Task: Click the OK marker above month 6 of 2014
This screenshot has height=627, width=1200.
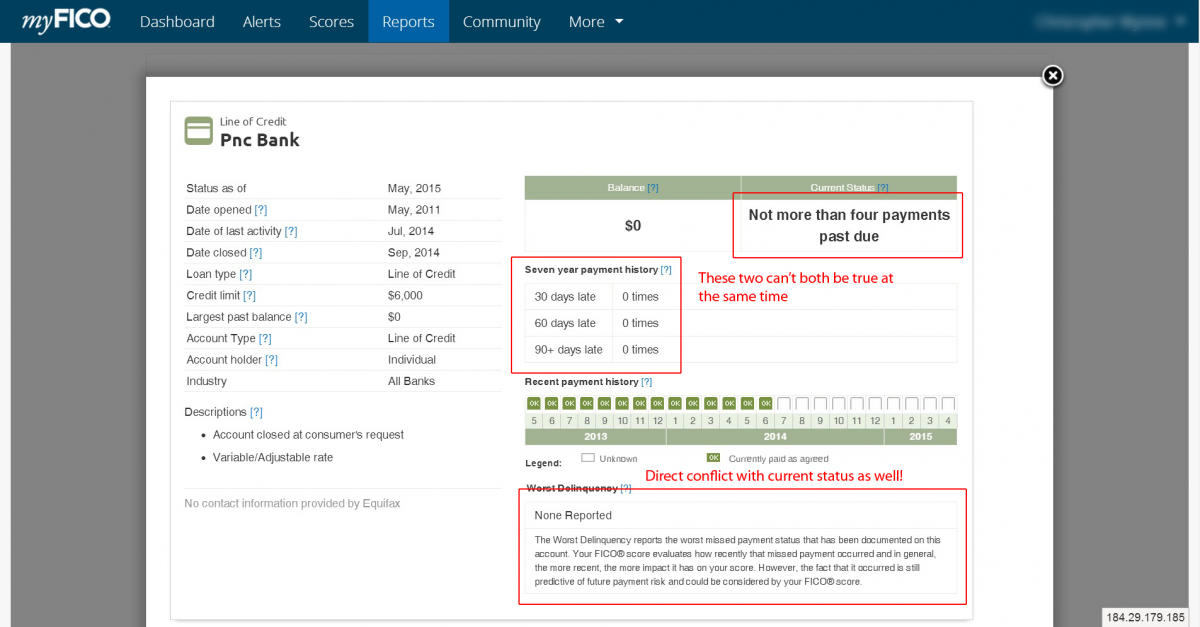Action: [x=765, y=403]
